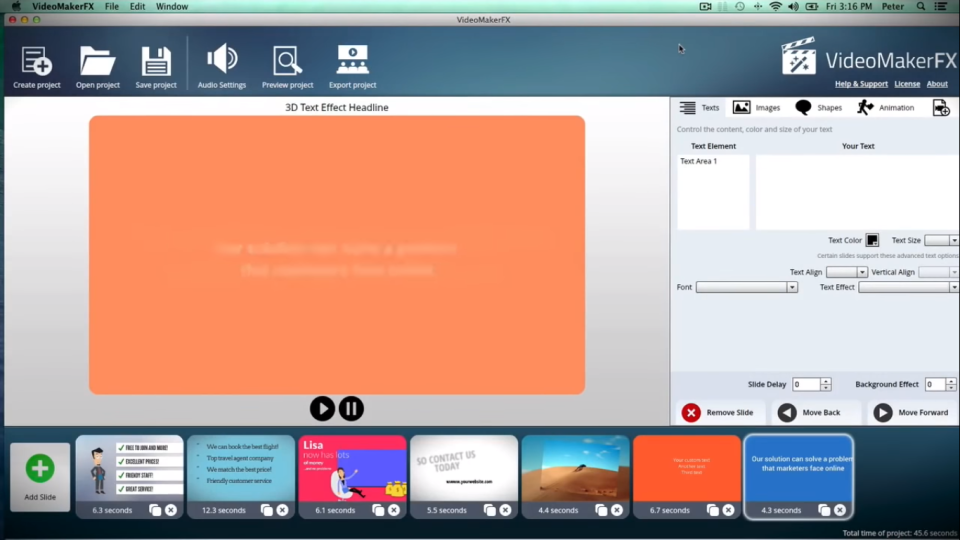Open macOS Spotlight search icon

pos(920,6)
